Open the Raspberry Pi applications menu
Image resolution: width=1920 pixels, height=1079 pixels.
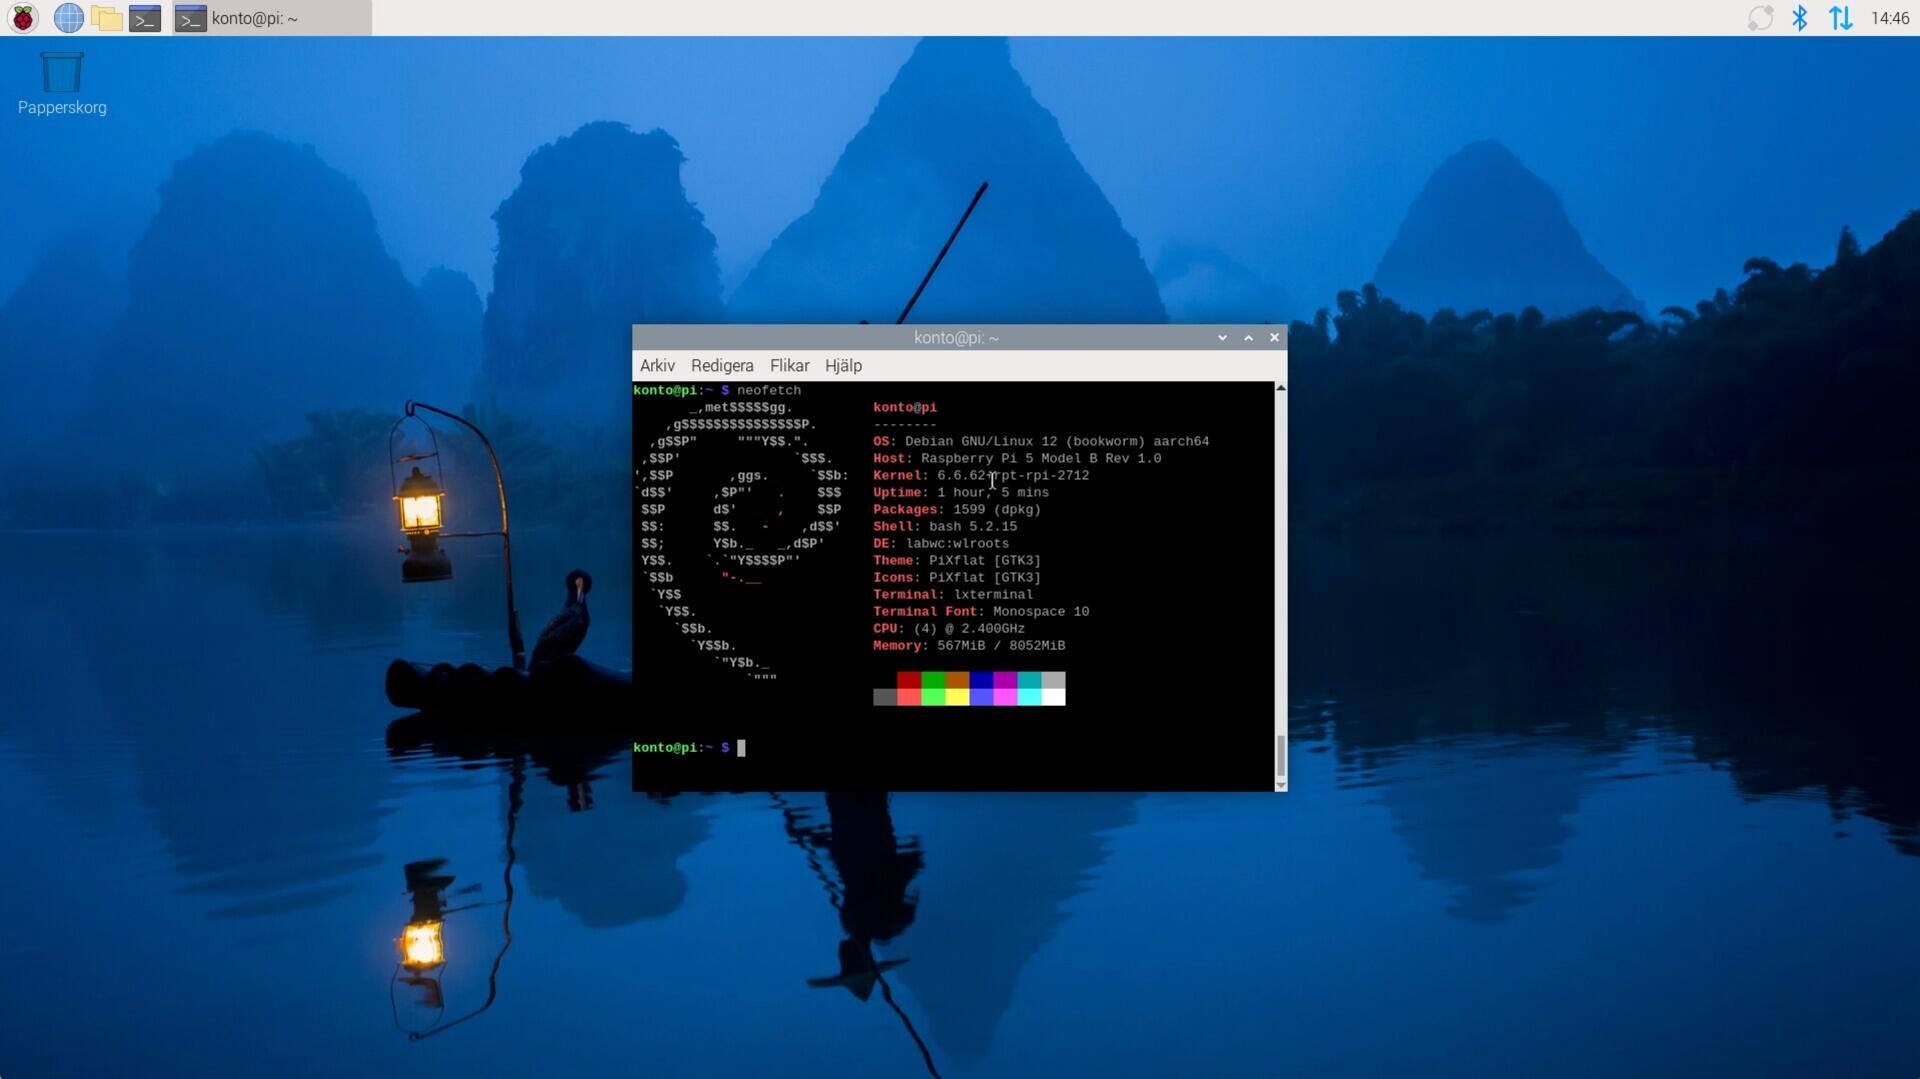tap(22, 17)
